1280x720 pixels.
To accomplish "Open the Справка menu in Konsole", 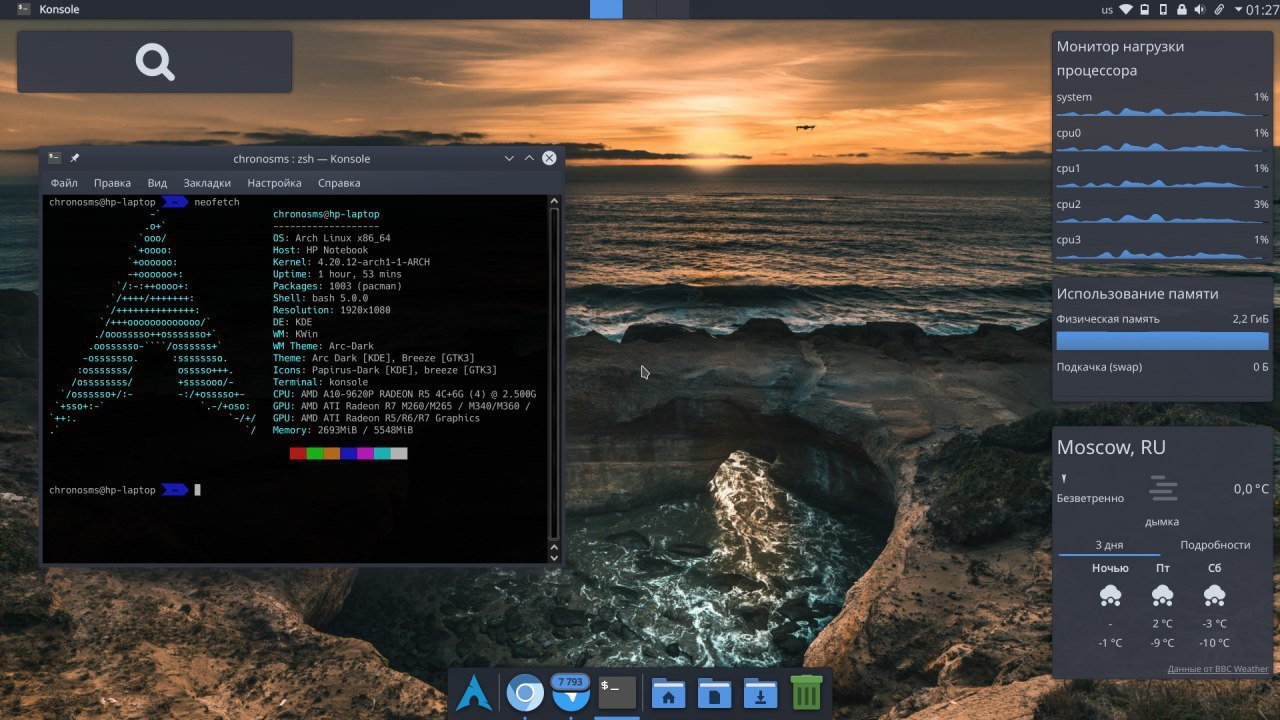I will (339, 183).
